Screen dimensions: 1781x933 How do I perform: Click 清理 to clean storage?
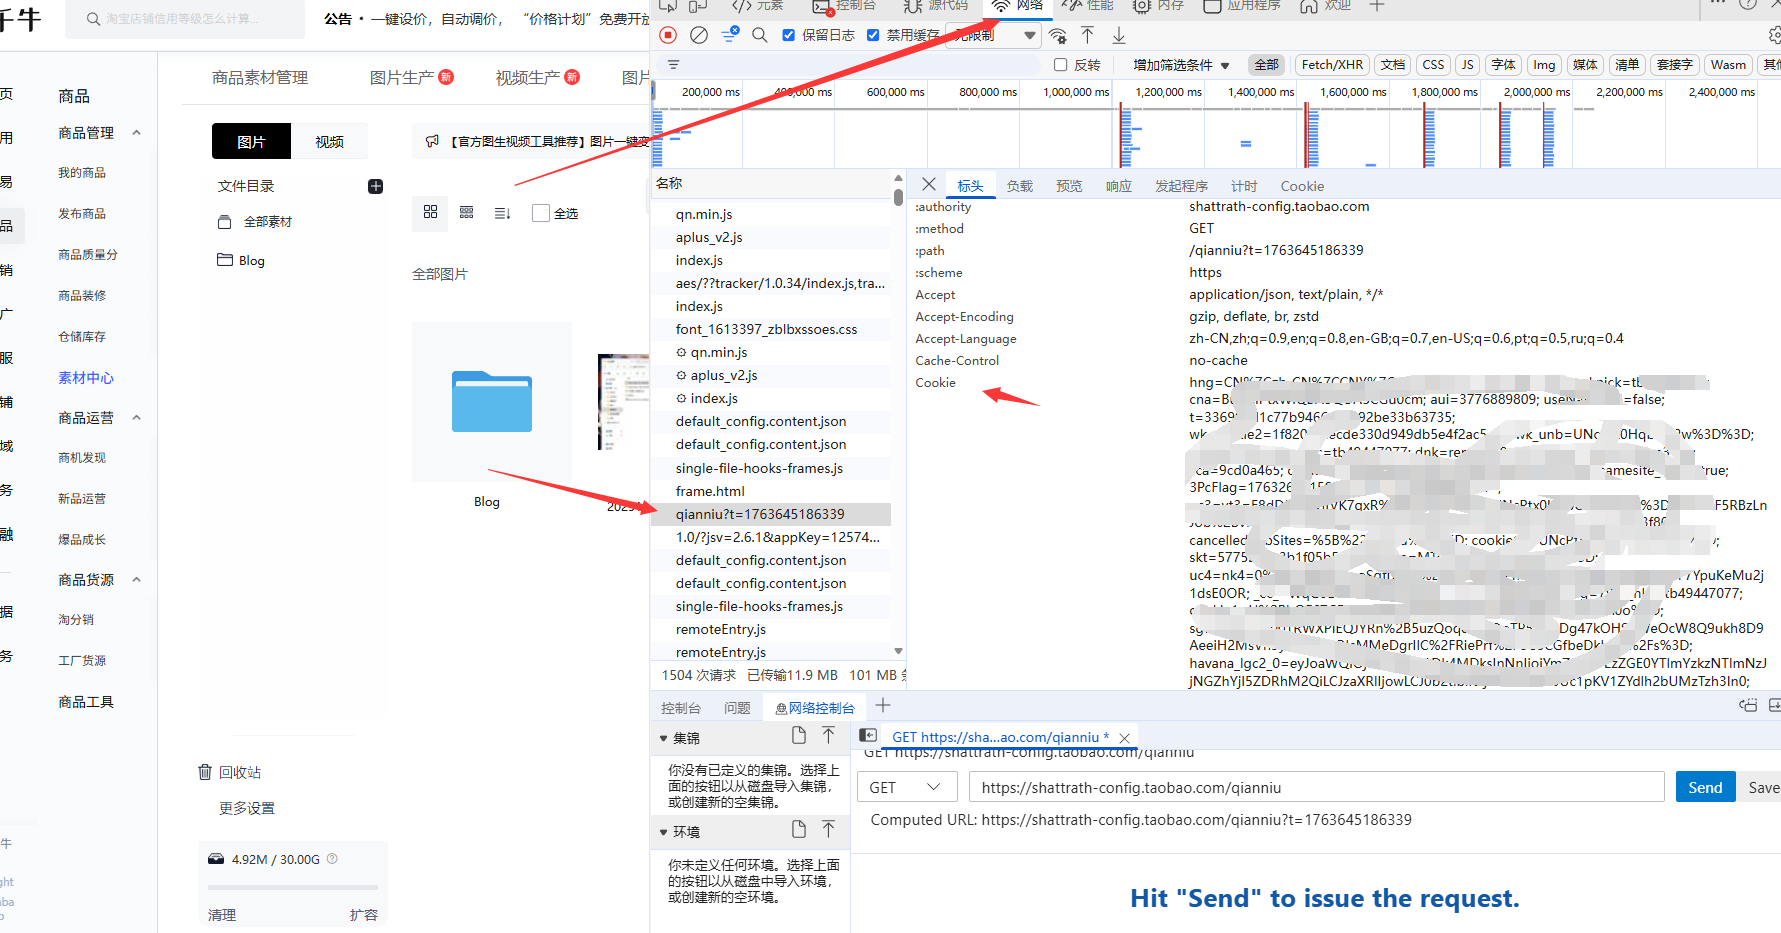coord(222,915)
